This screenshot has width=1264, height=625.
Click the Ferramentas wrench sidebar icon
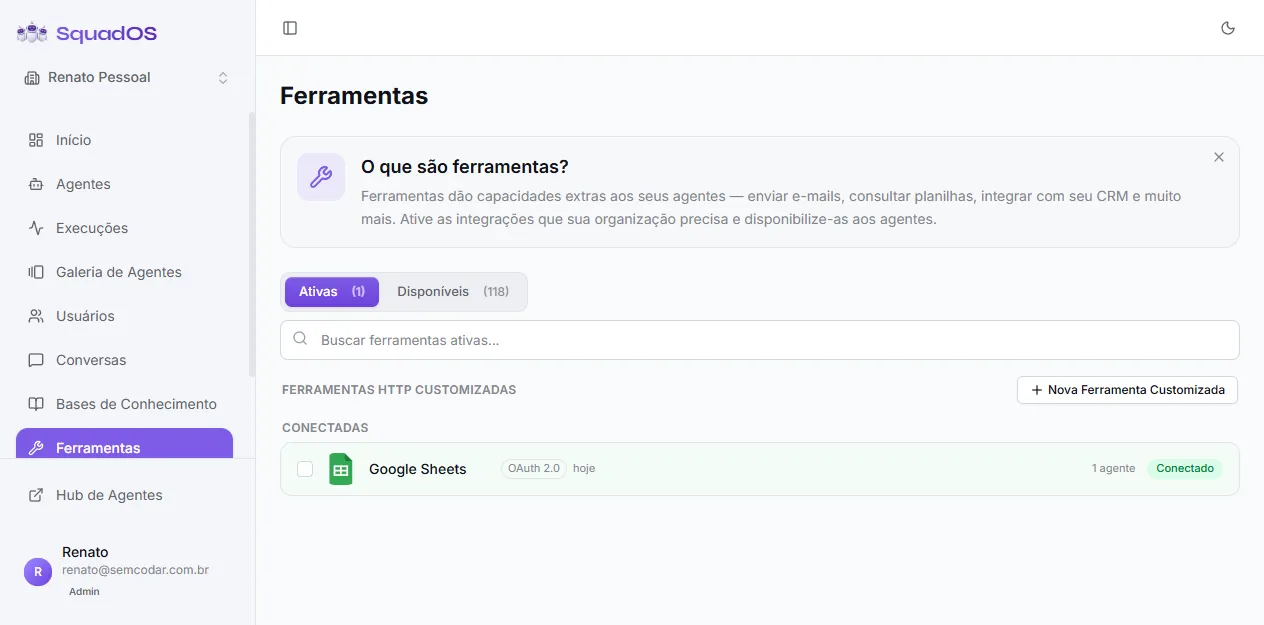[x=36, y=448]
